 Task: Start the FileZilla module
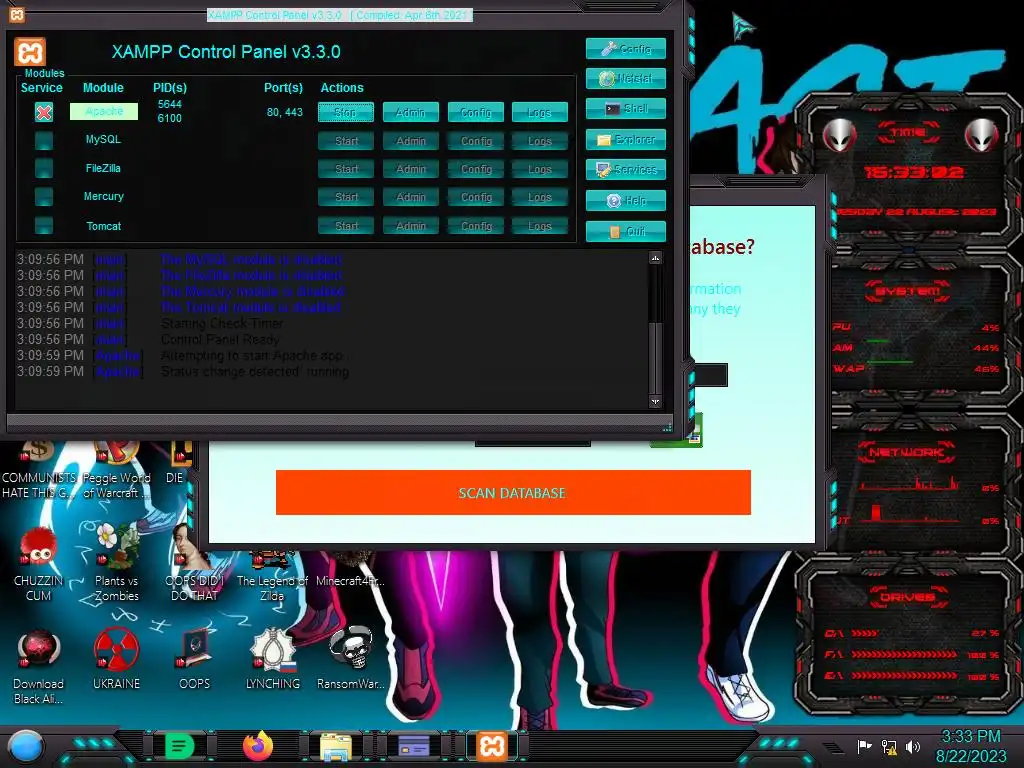tap(345, 169)
